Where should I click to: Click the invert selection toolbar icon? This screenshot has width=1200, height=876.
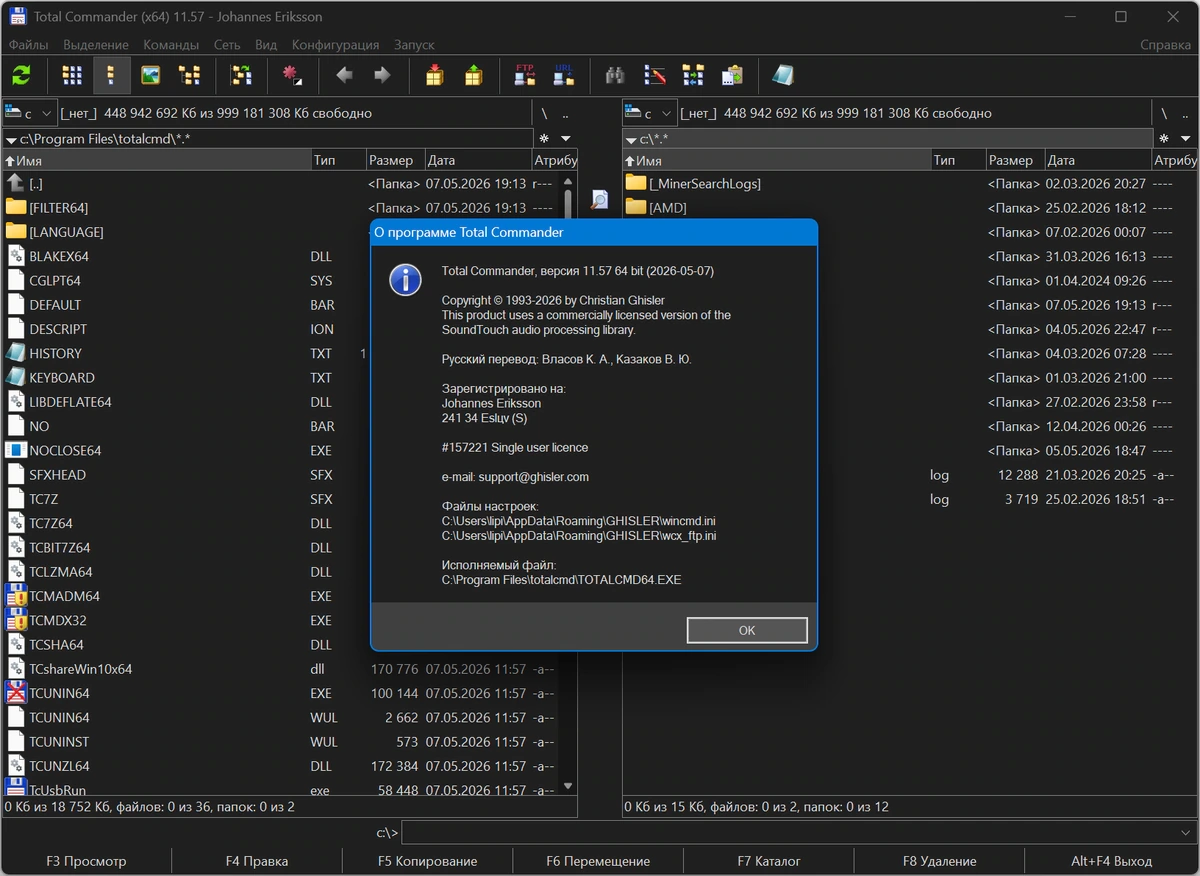coord(241,75)
